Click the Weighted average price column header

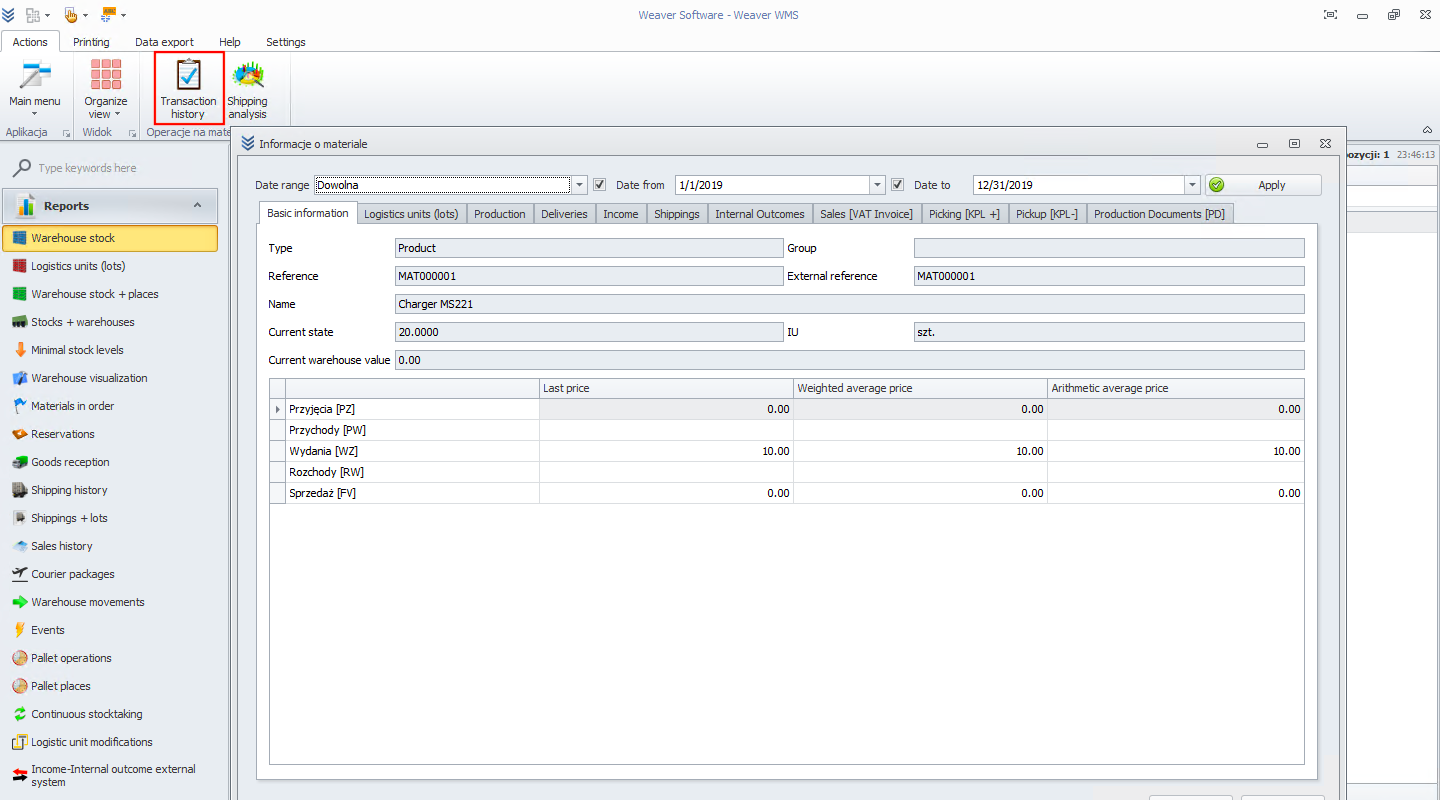pos(920,388)
